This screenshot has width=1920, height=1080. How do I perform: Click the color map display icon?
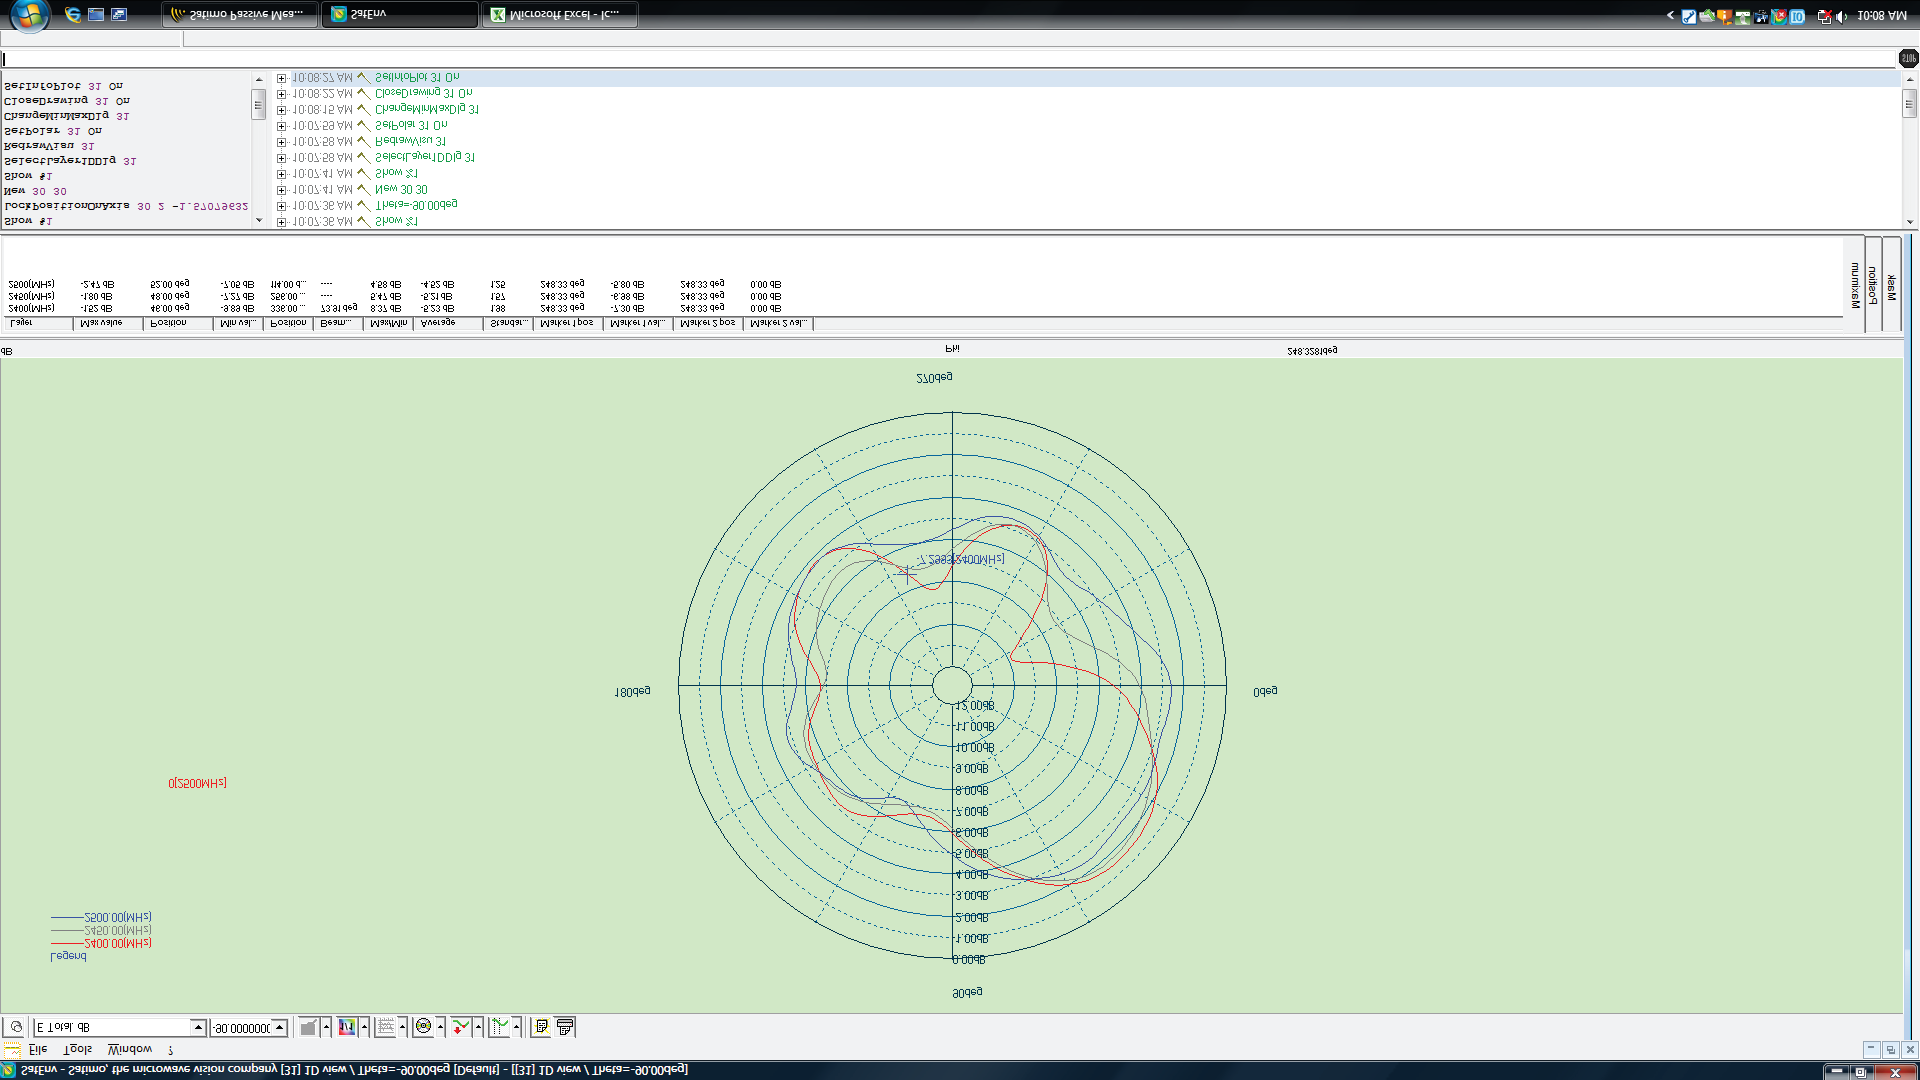pos(347,1027)
